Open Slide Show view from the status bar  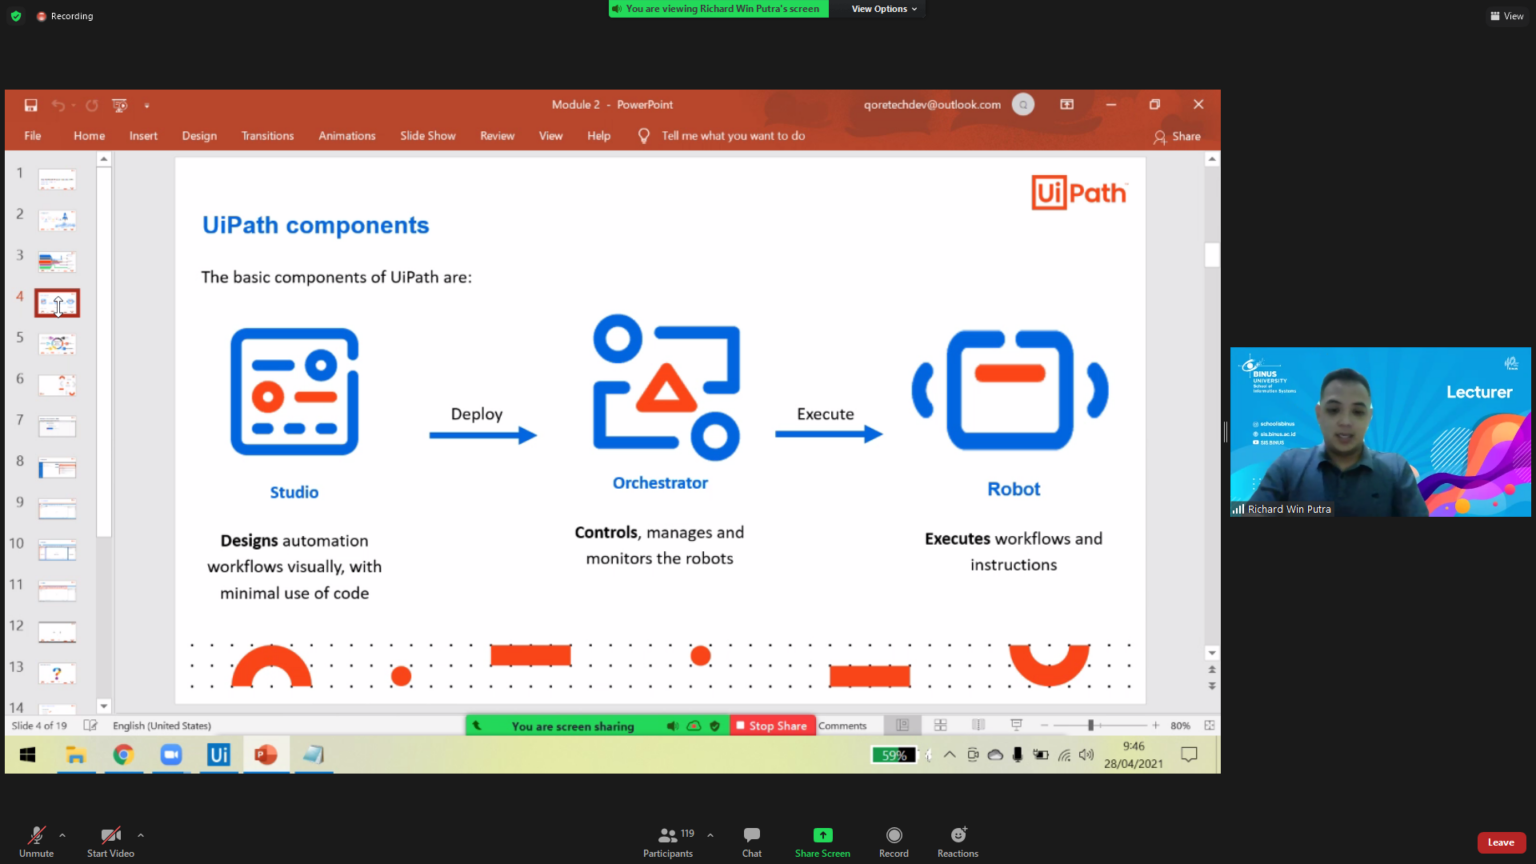pos(1016,724)
